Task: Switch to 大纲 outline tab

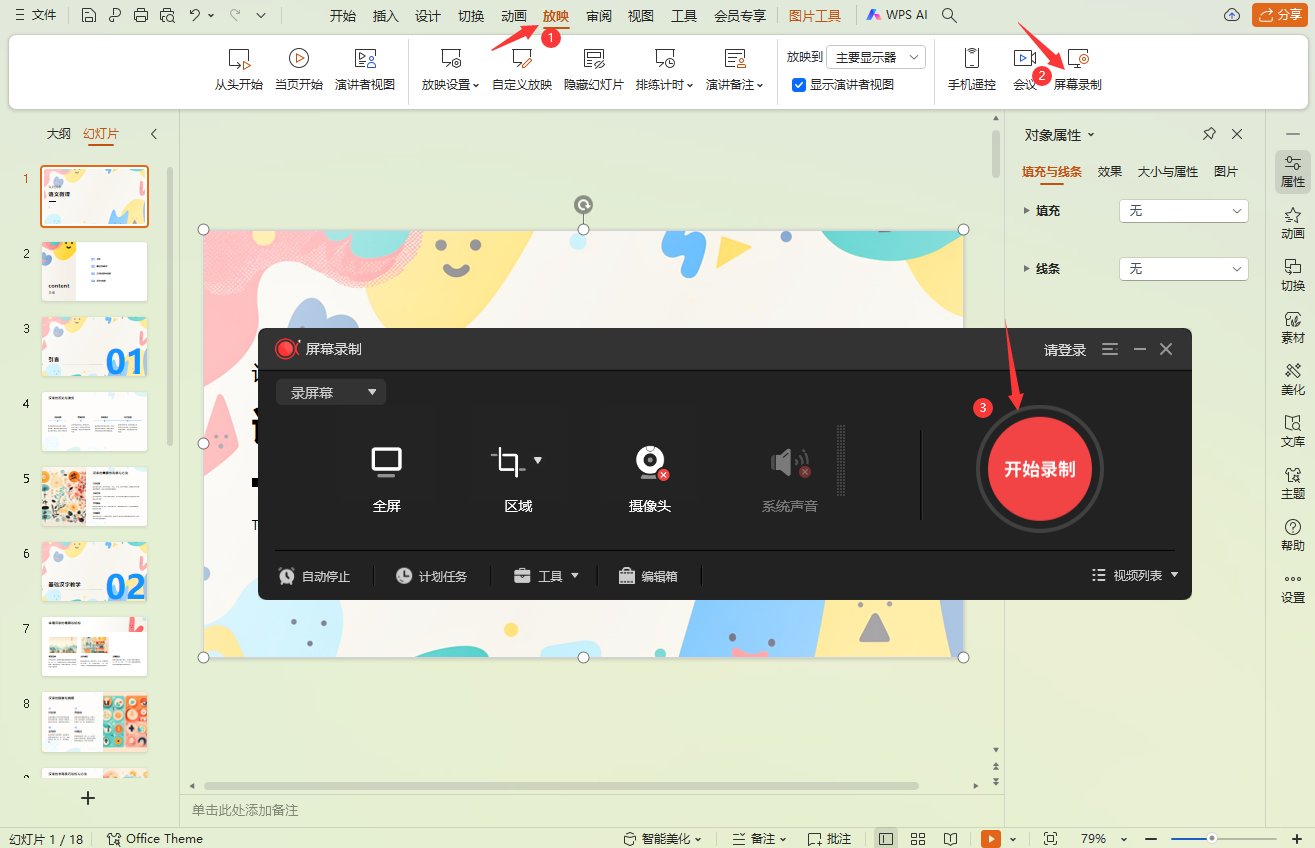Action: [59, 134]
